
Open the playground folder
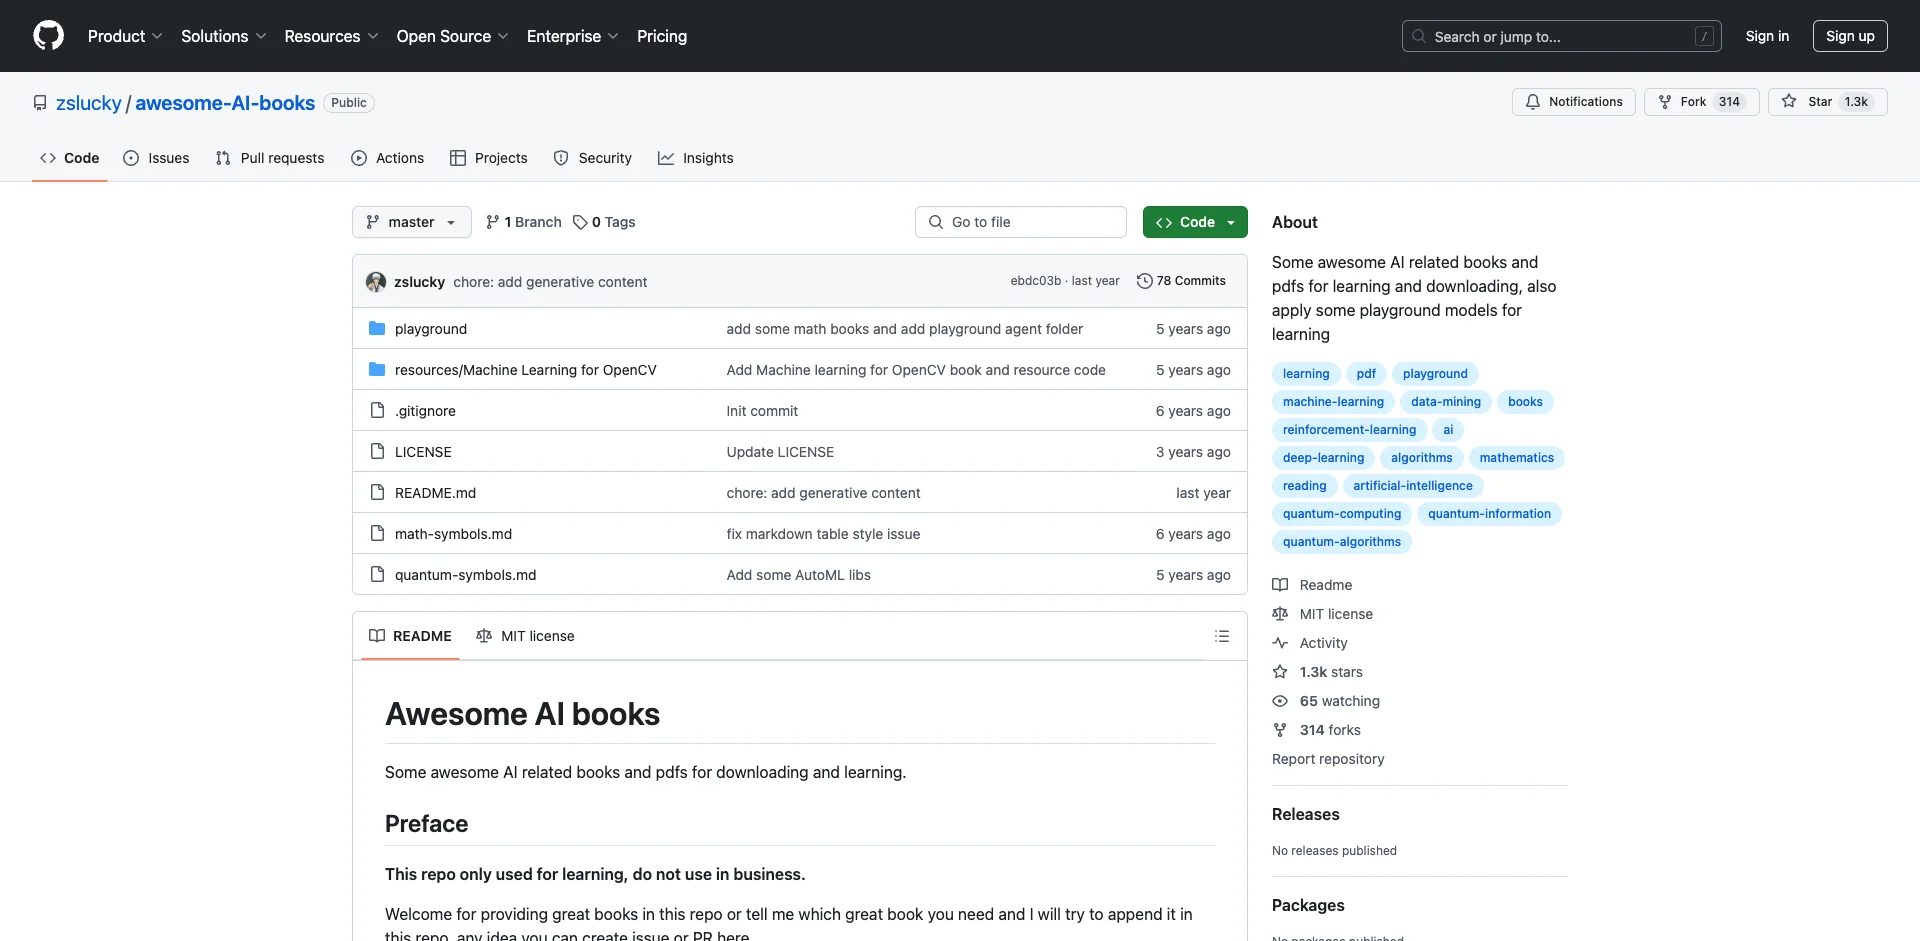point(431,329)
